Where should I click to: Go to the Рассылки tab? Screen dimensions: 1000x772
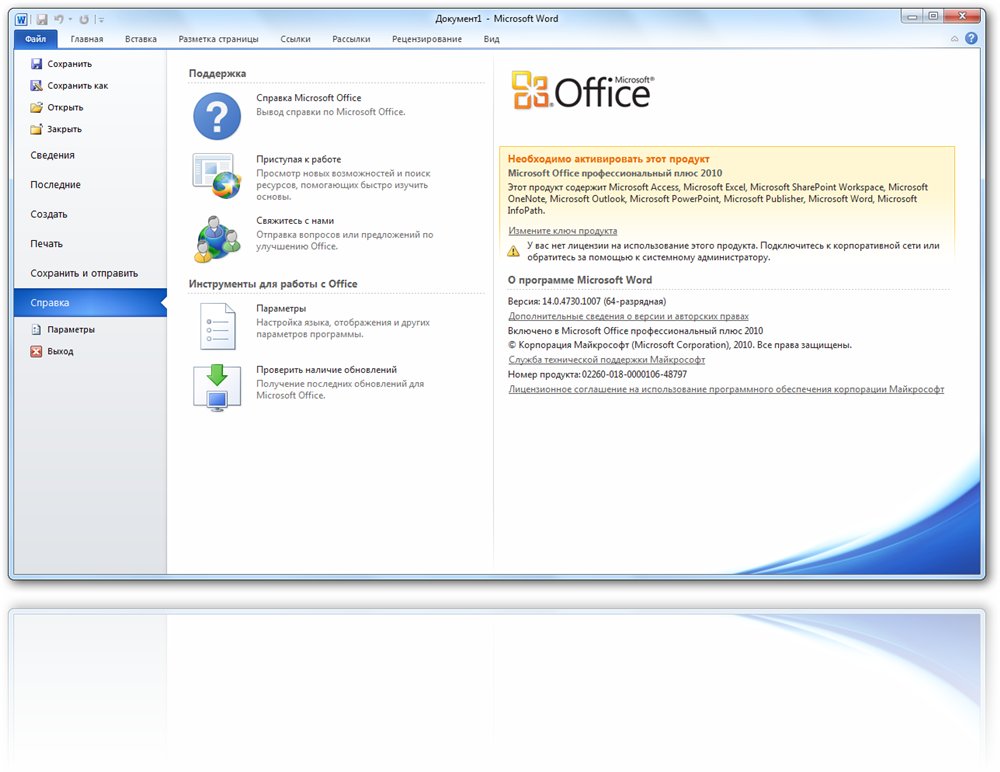[x=351, y=39]
